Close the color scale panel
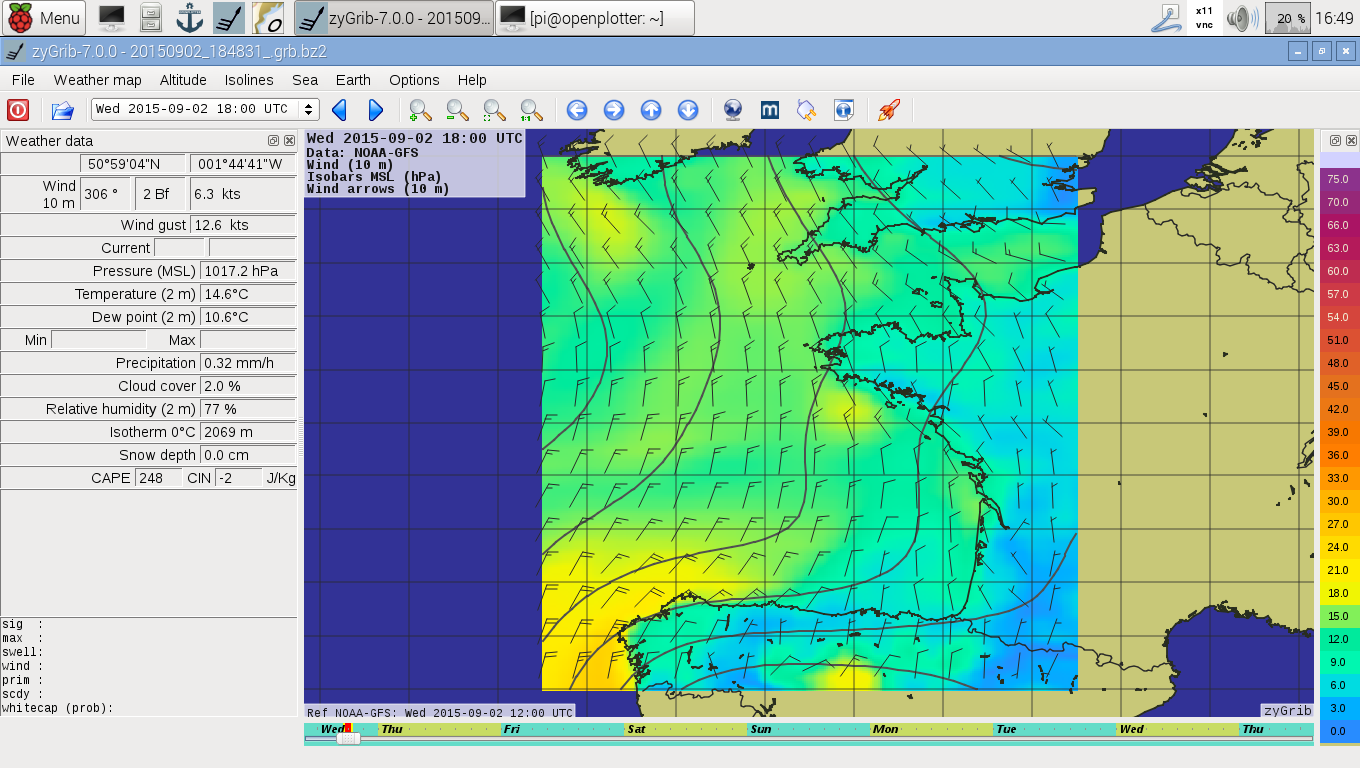 [1352, 141]
